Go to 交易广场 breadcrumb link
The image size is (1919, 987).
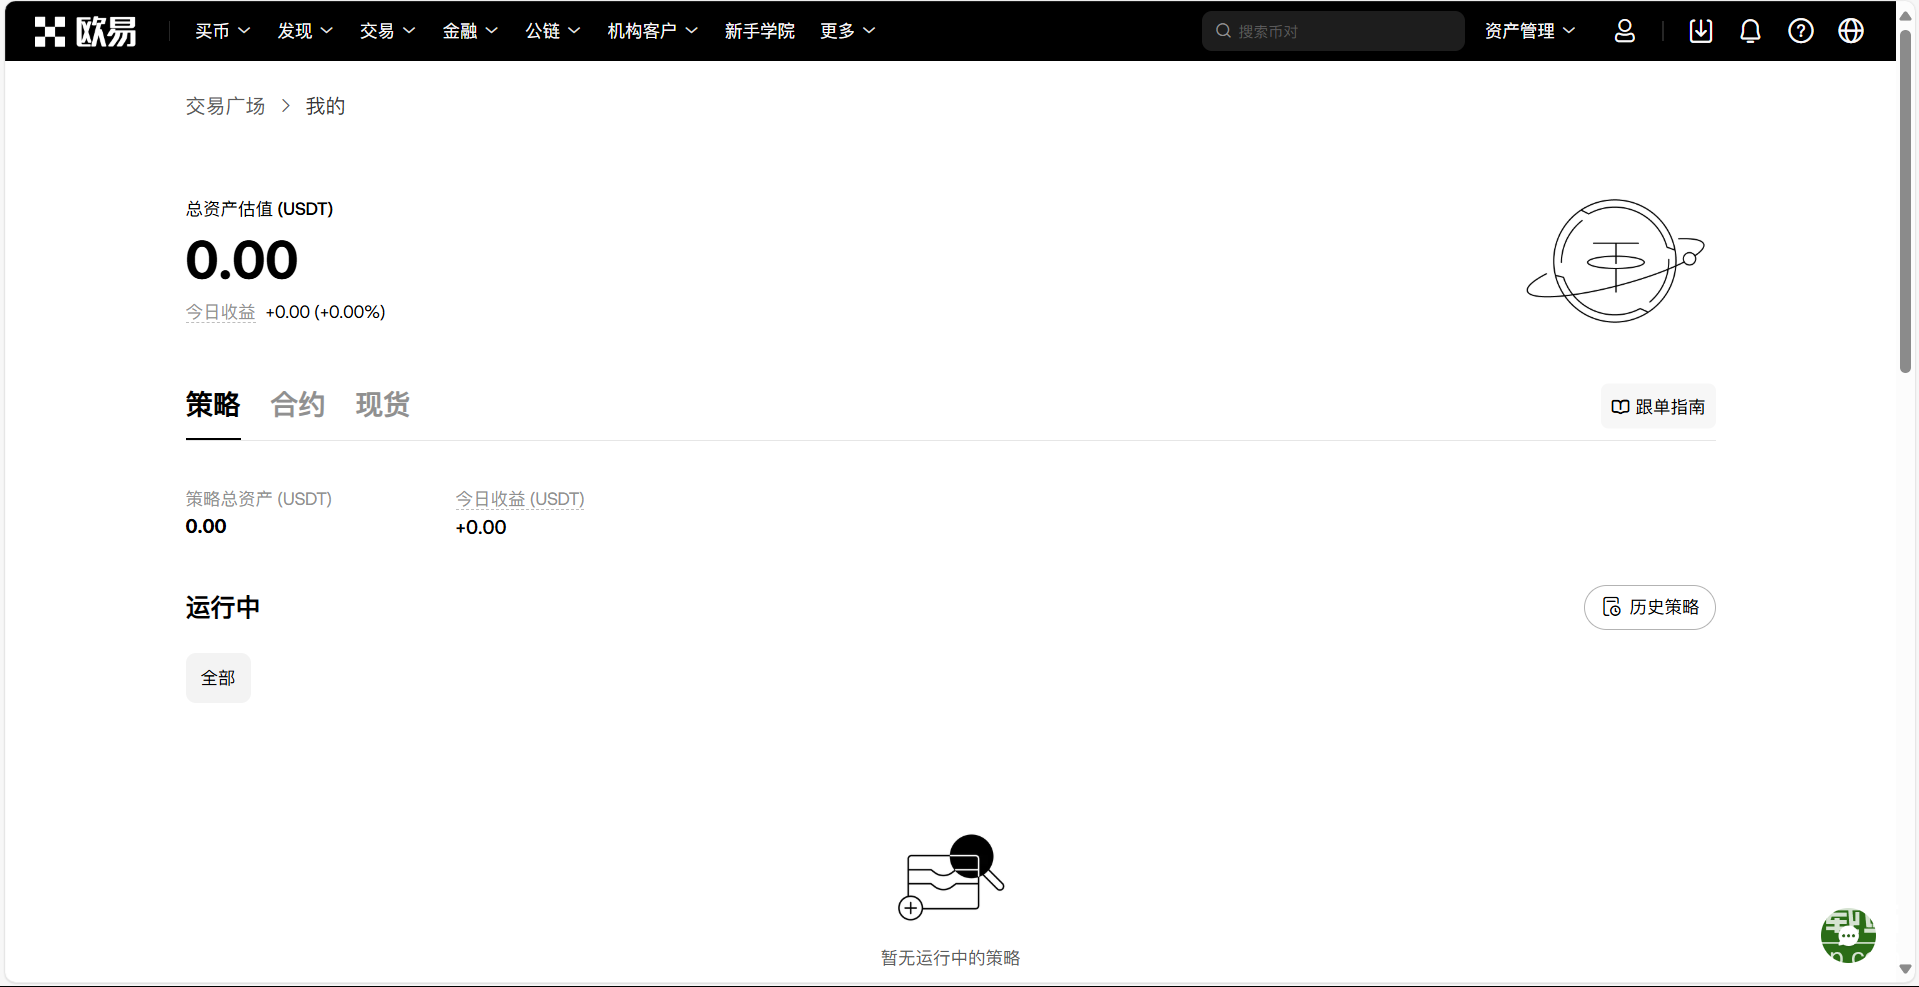coord(225,106)
